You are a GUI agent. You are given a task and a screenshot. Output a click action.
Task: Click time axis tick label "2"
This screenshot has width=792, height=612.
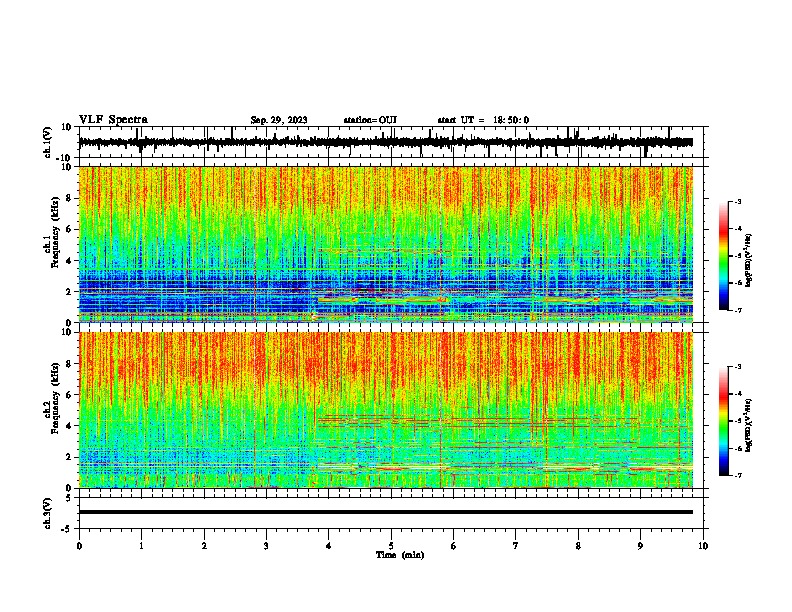[x=204, y=546]
